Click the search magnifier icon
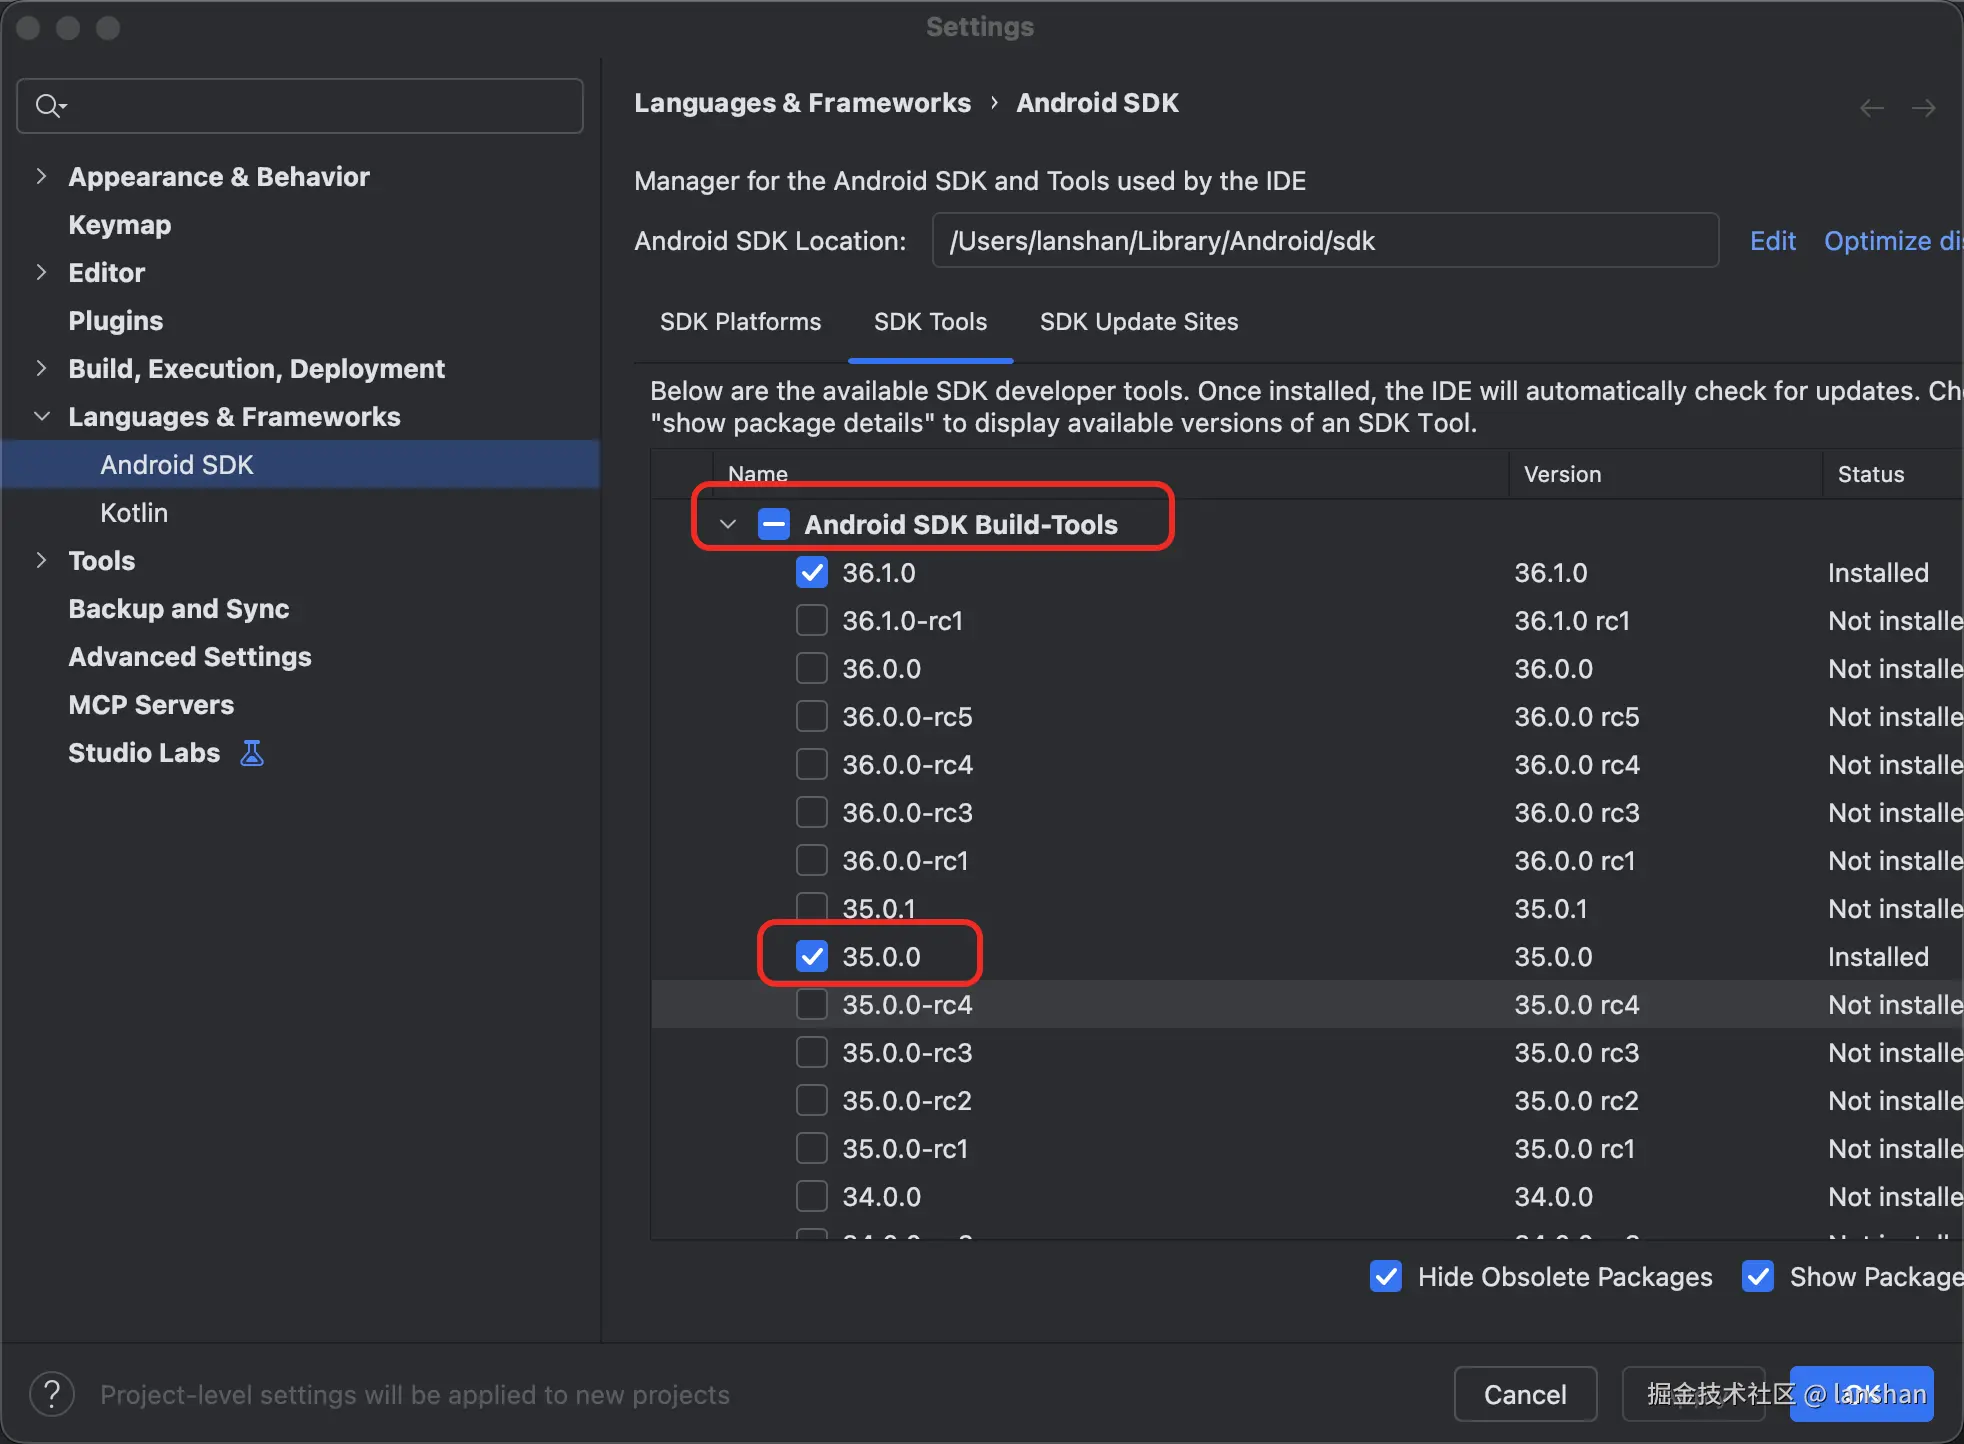This screenshot has width=1964, height=1444. pos(48,105)
